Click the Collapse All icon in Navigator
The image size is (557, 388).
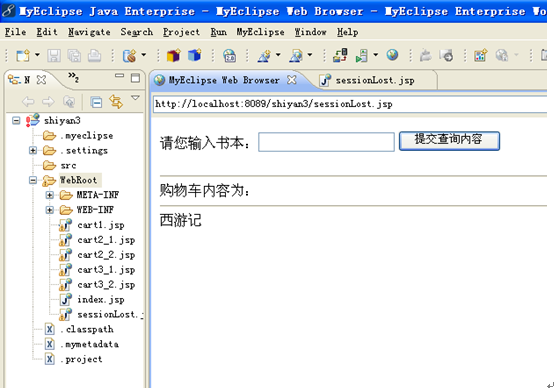(96, 102)
